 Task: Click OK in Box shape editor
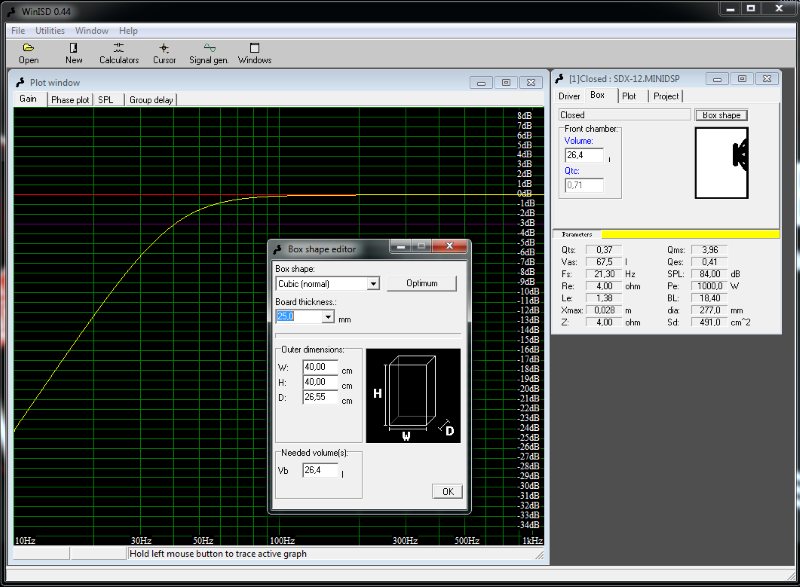(x=447, y=491)
